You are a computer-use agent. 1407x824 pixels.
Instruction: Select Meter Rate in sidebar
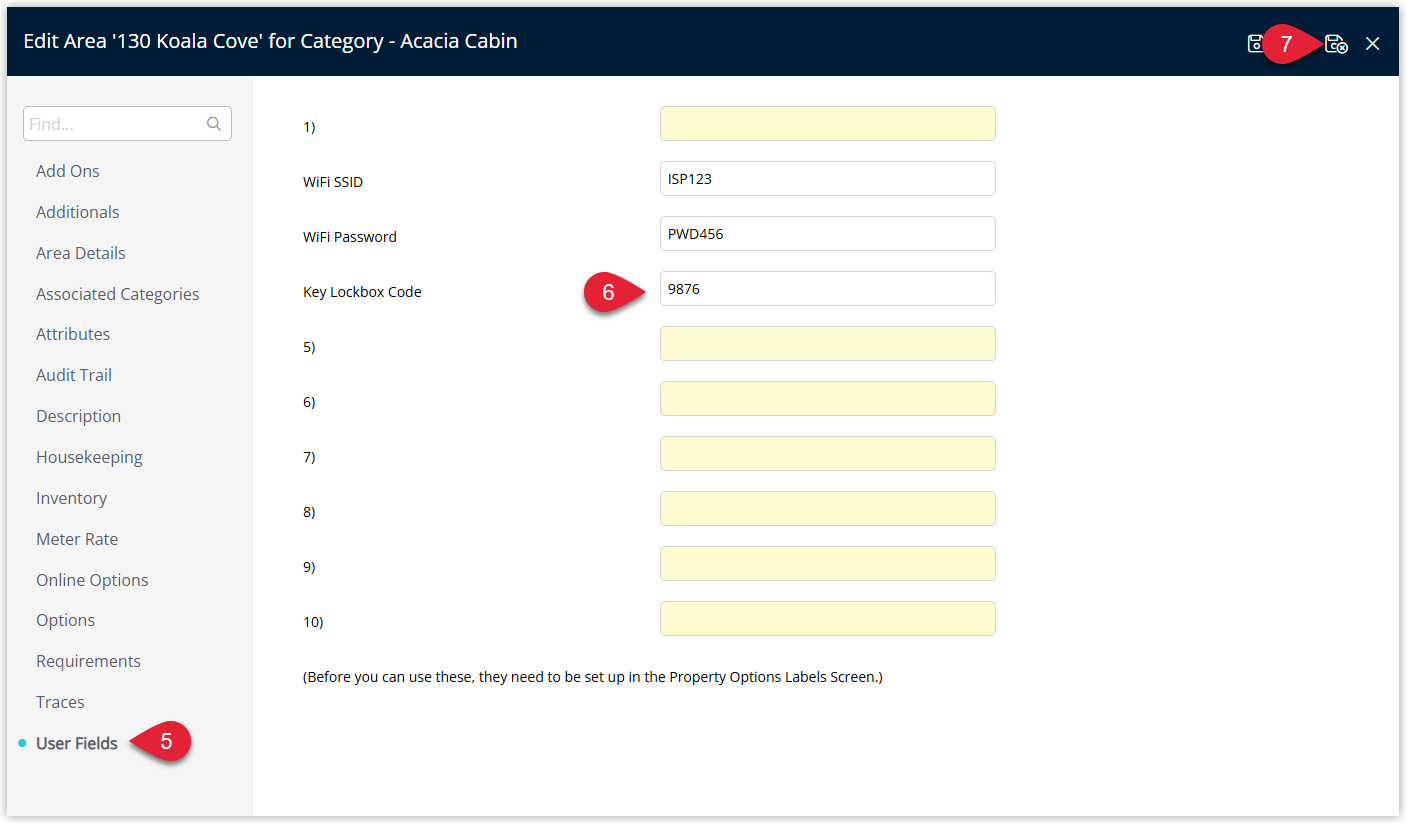[x=77, y=539]
